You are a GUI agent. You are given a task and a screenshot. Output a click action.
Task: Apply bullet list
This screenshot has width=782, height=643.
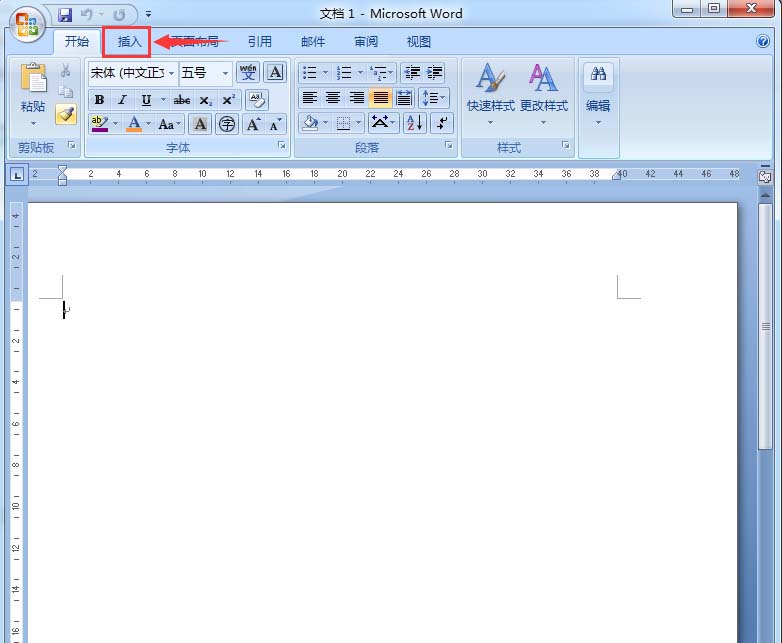(x=310, y=73)
